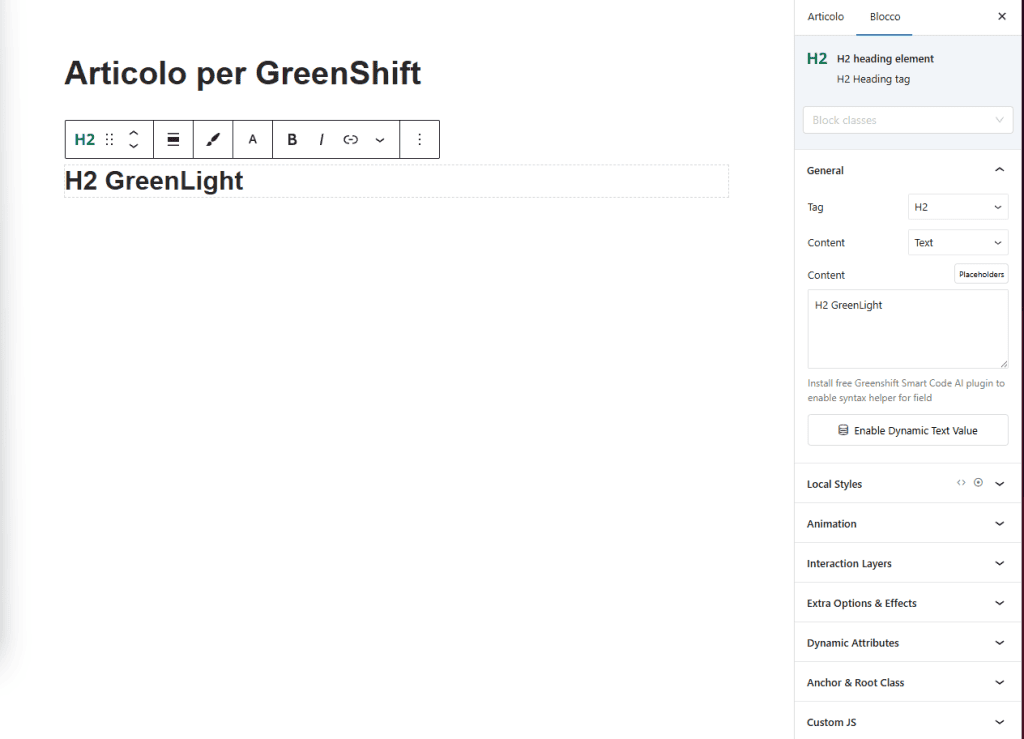The height and width of the screenshot is (739, 1024).
Task: Close the settings sidebar
Action: point(1002,16)
